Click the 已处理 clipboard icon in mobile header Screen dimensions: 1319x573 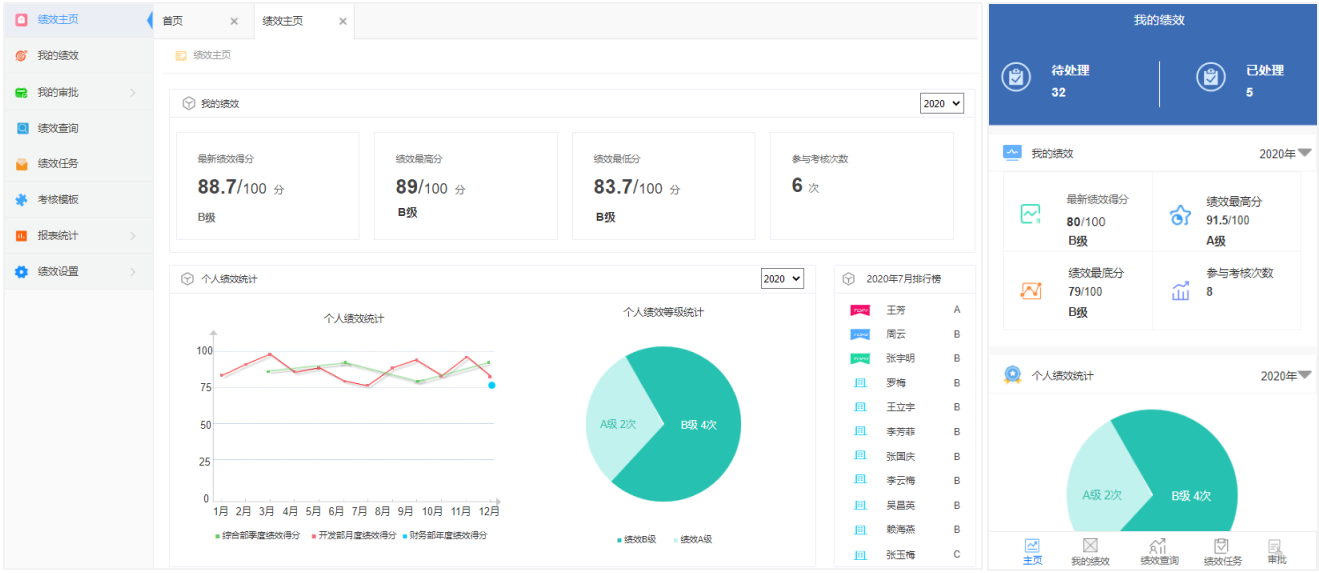1211,77
